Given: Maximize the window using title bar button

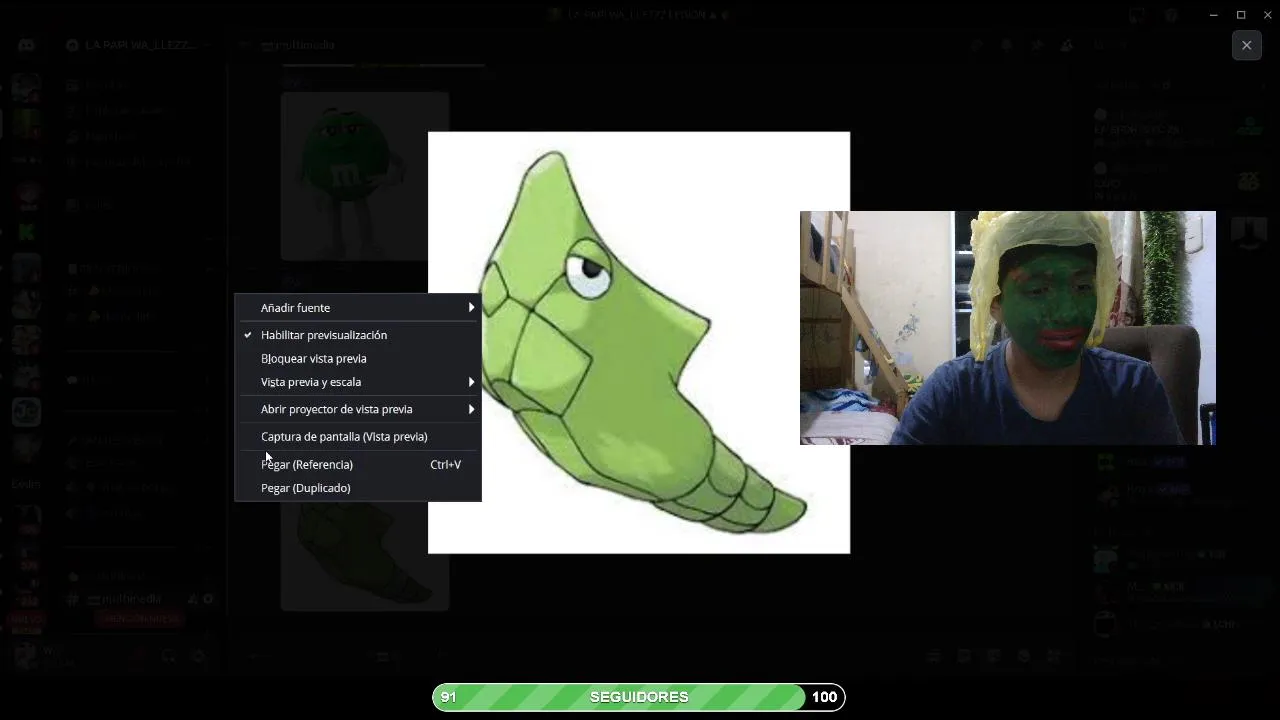Looking at the screenshot, I should [1241, 15].
